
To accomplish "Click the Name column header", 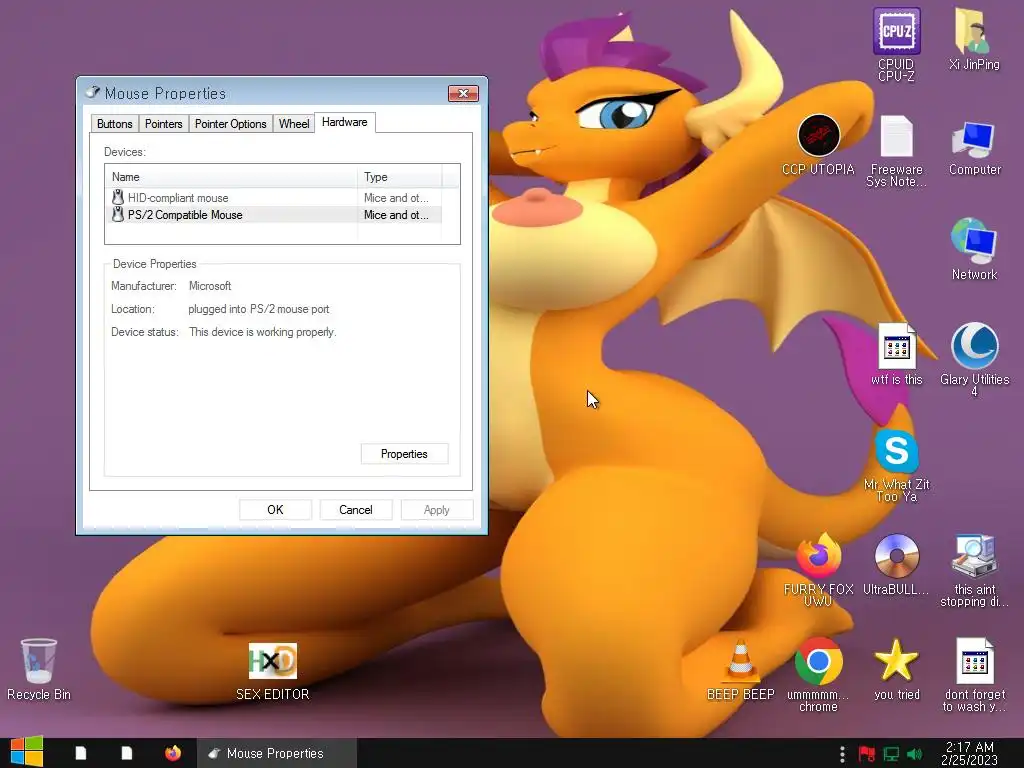I will [x=231, y=177].
